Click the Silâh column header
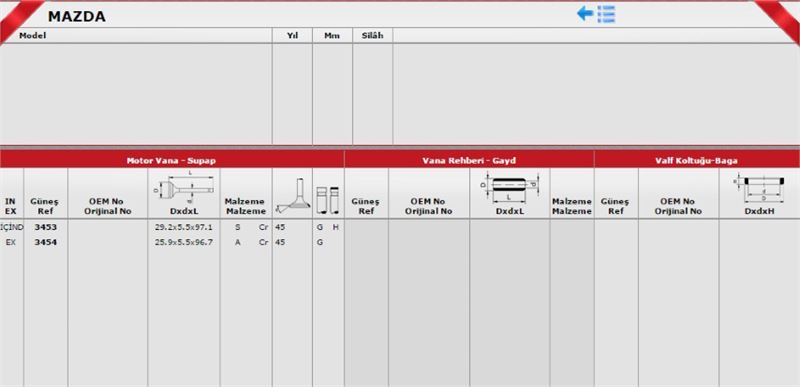 (372, 36)
